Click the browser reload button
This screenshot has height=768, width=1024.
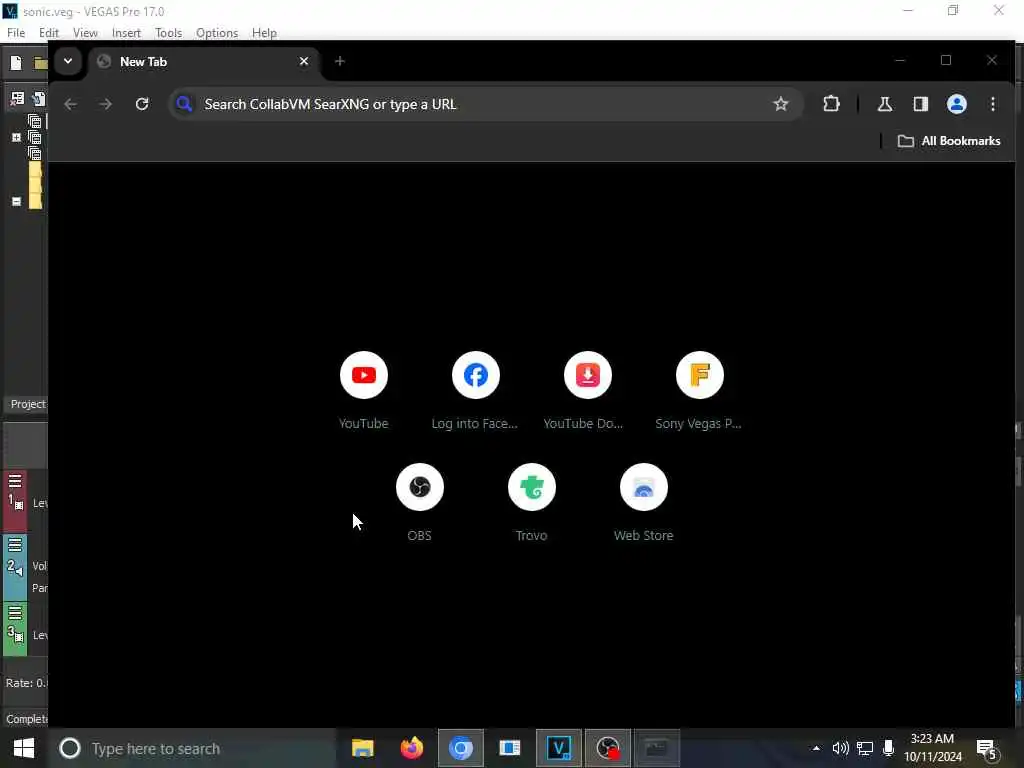142,104
